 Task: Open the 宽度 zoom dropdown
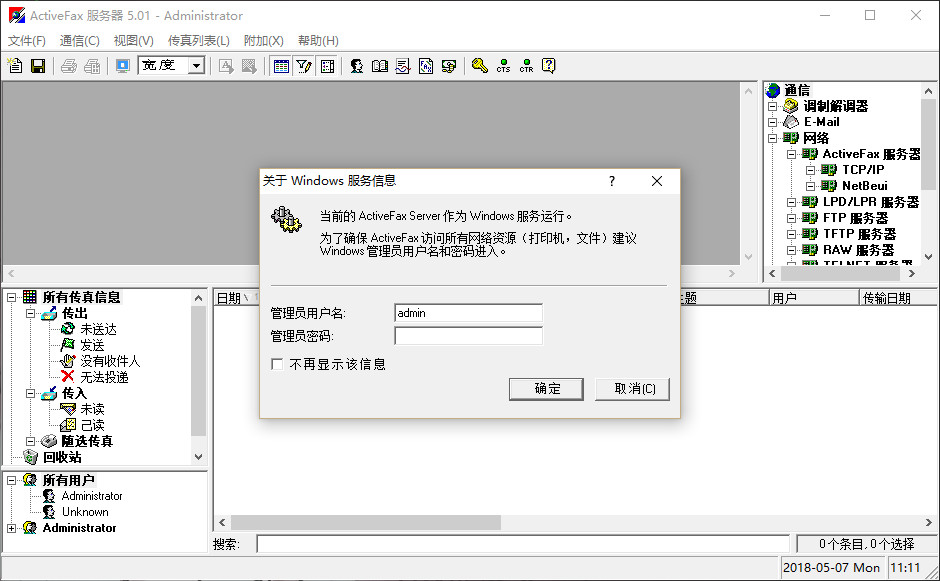198,65
